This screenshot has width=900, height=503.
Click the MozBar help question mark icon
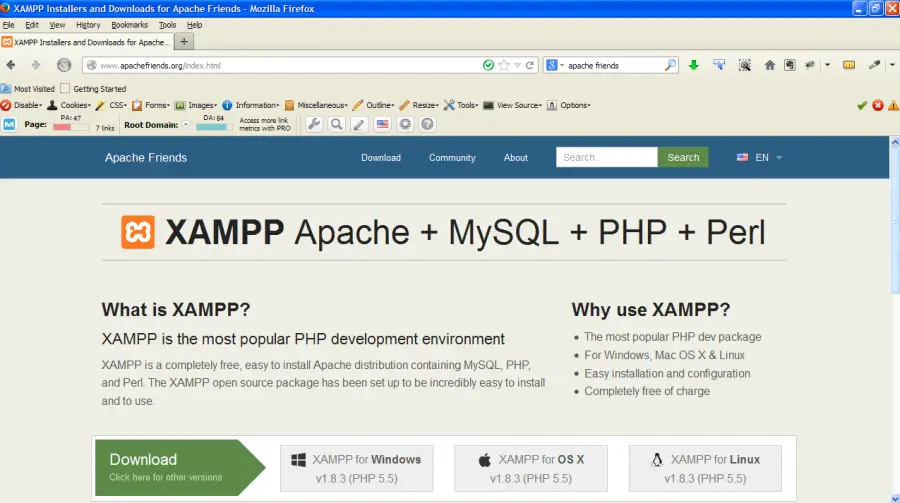[x=428, y=124]
